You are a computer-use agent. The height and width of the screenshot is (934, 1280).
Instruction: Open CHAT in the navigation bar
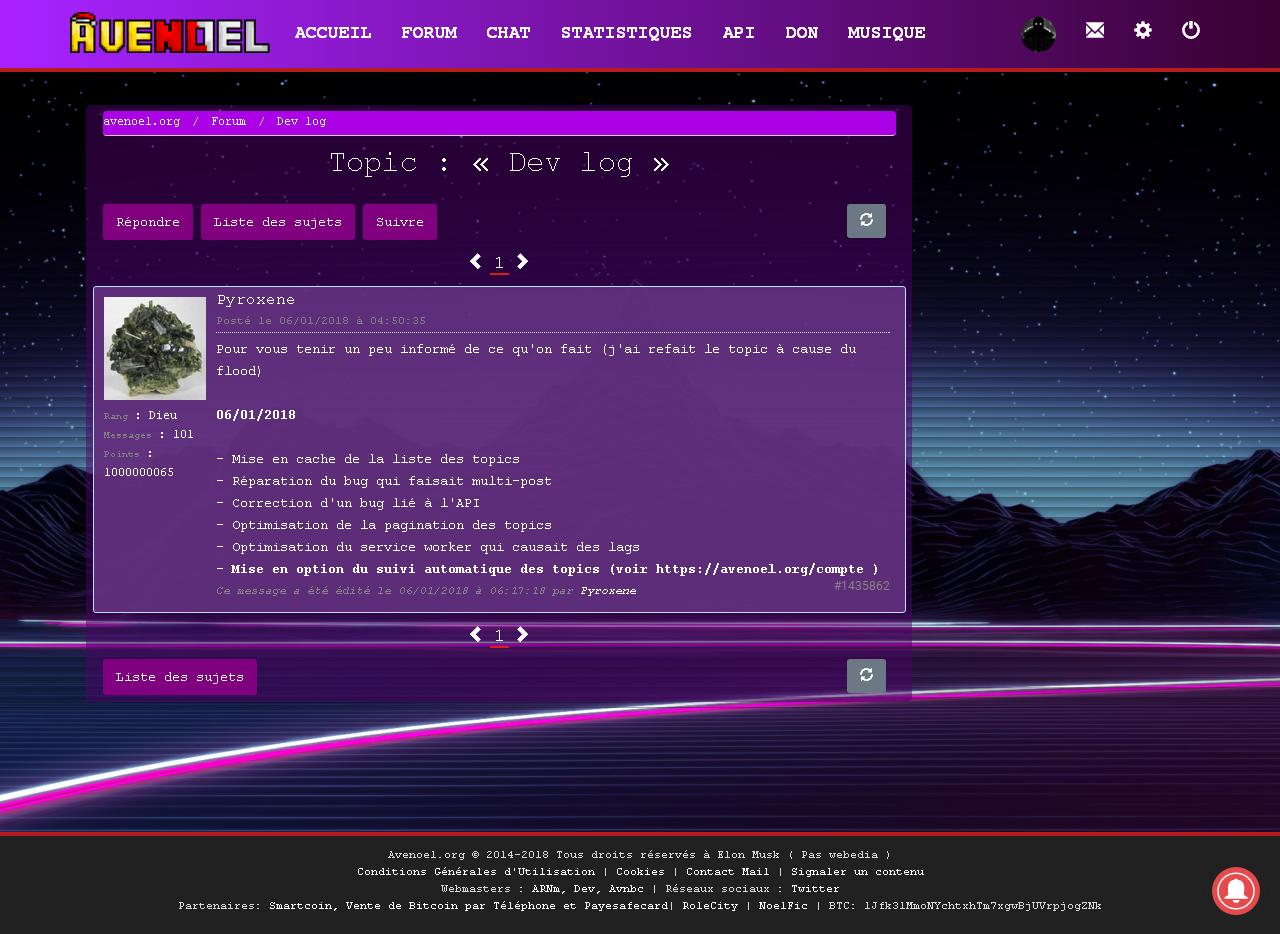508,33
